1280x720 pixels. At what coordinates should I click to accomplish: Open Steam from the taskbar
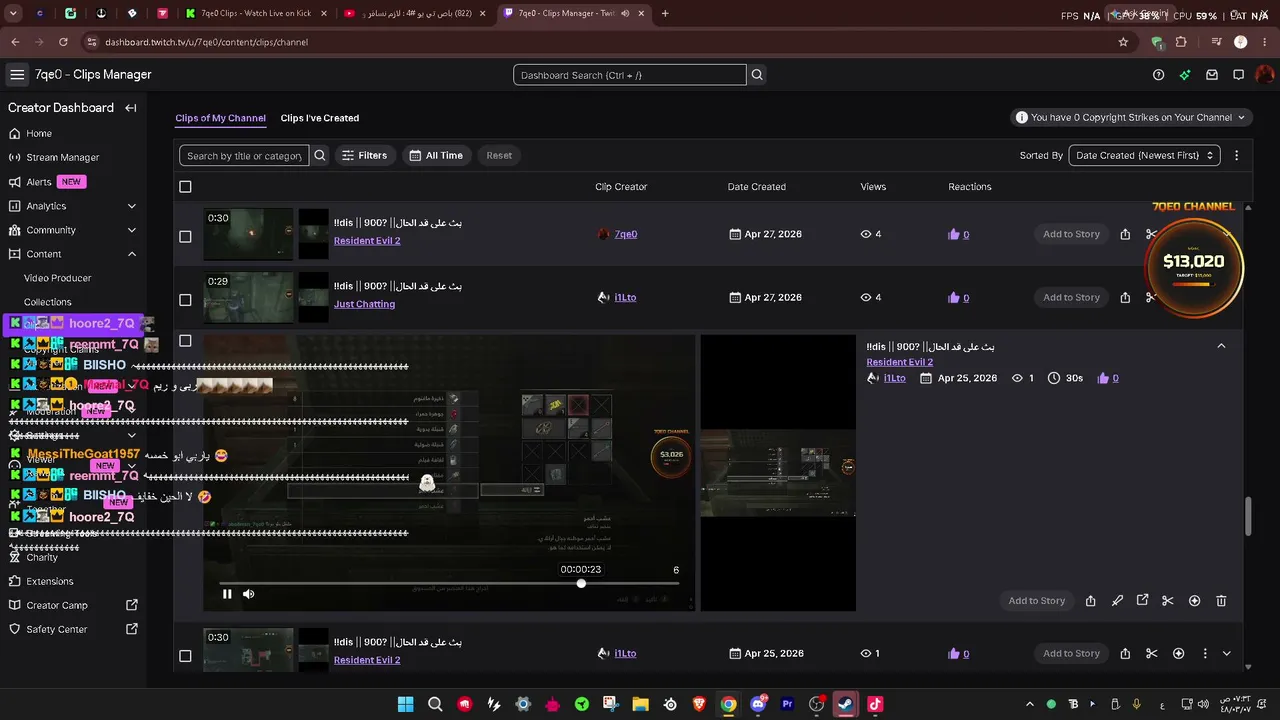[846, 704]
